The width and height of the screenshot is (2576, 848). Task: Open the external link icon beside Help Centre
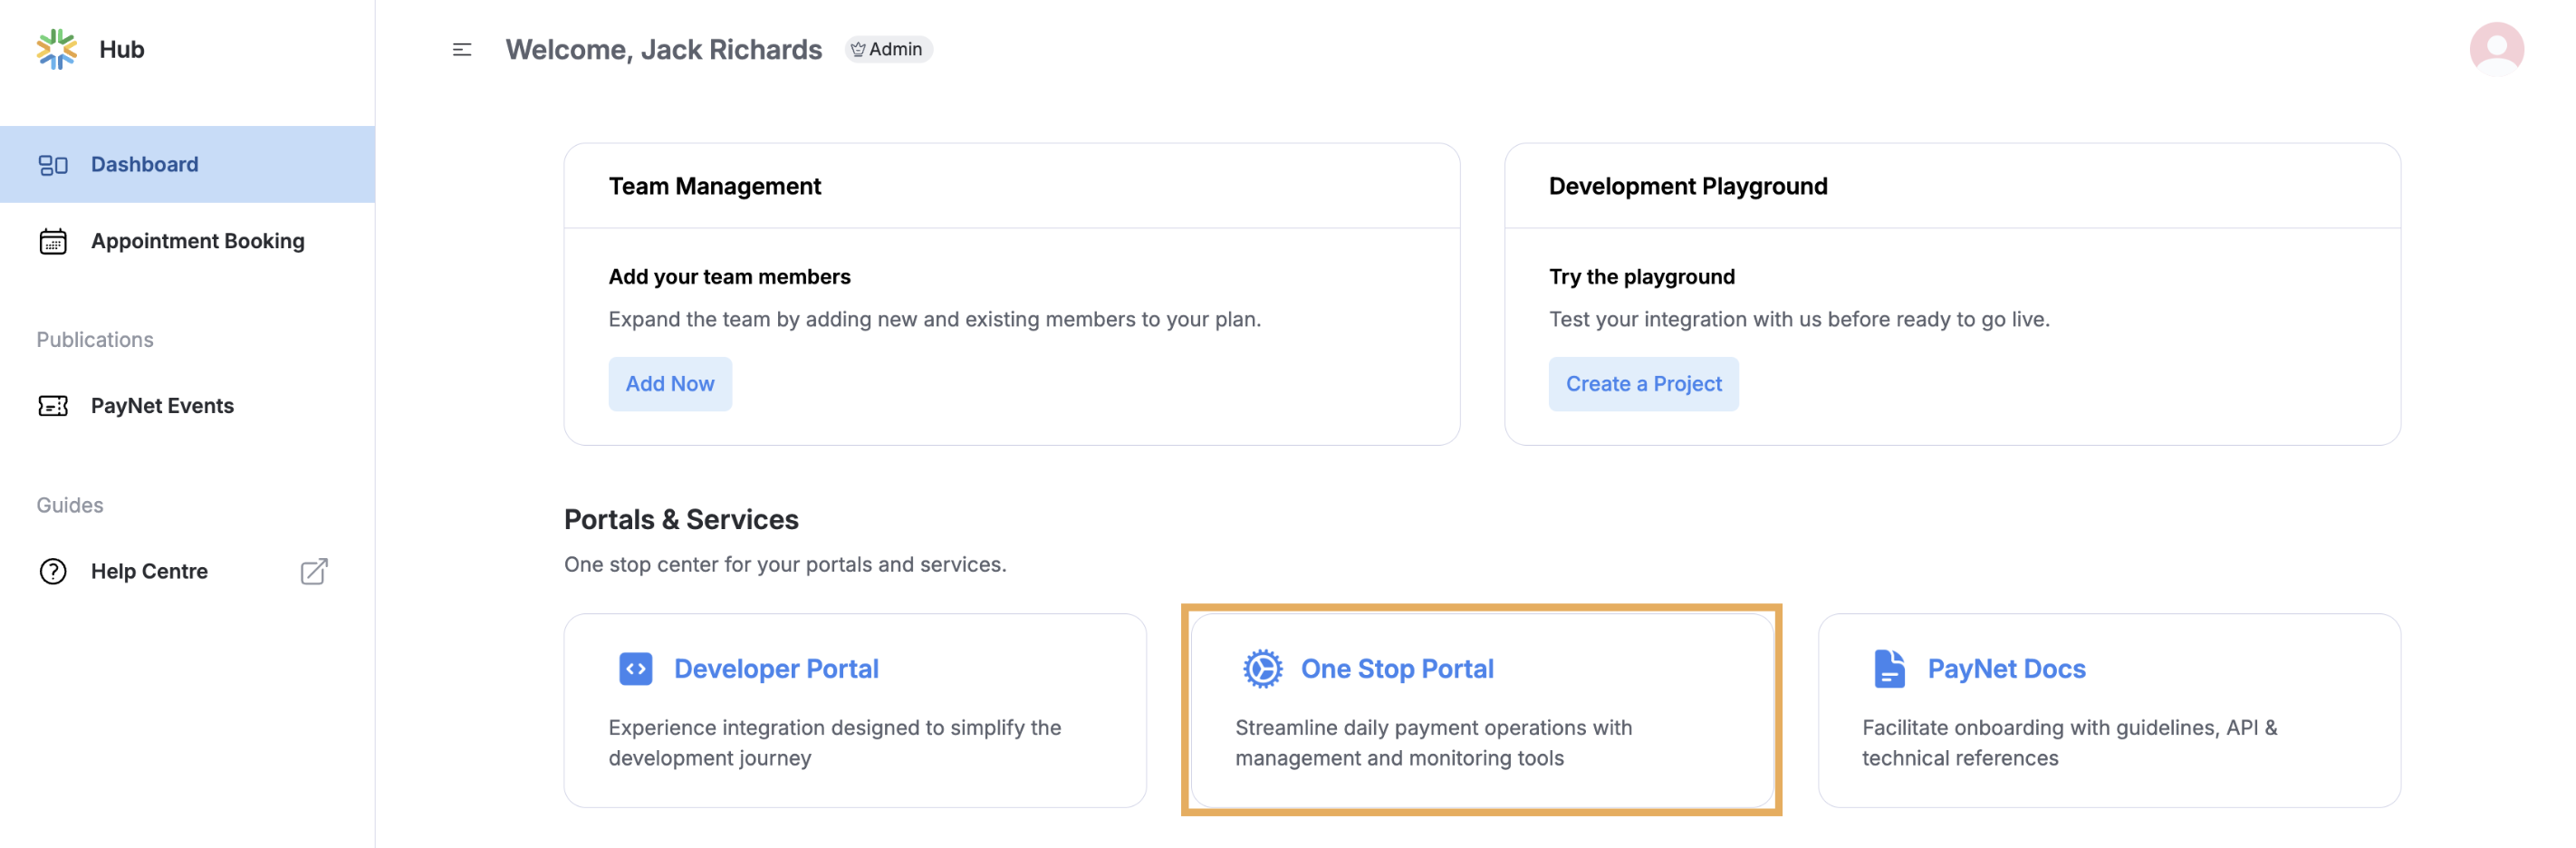(313, 571)
